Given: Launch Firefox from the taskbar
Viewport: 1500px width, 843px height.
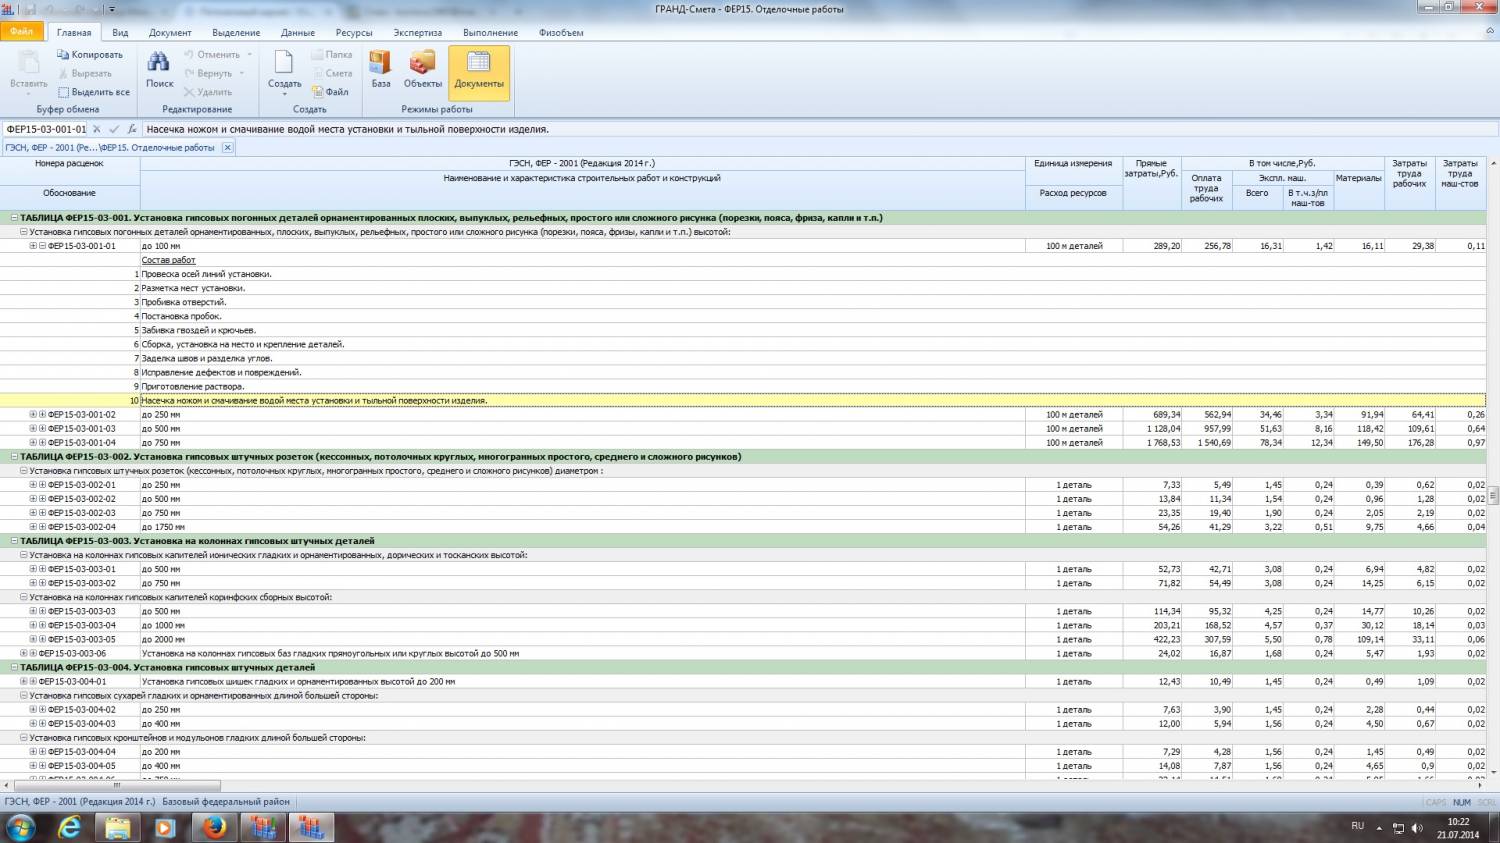Looking at the screenshot, I should (214, 827).
